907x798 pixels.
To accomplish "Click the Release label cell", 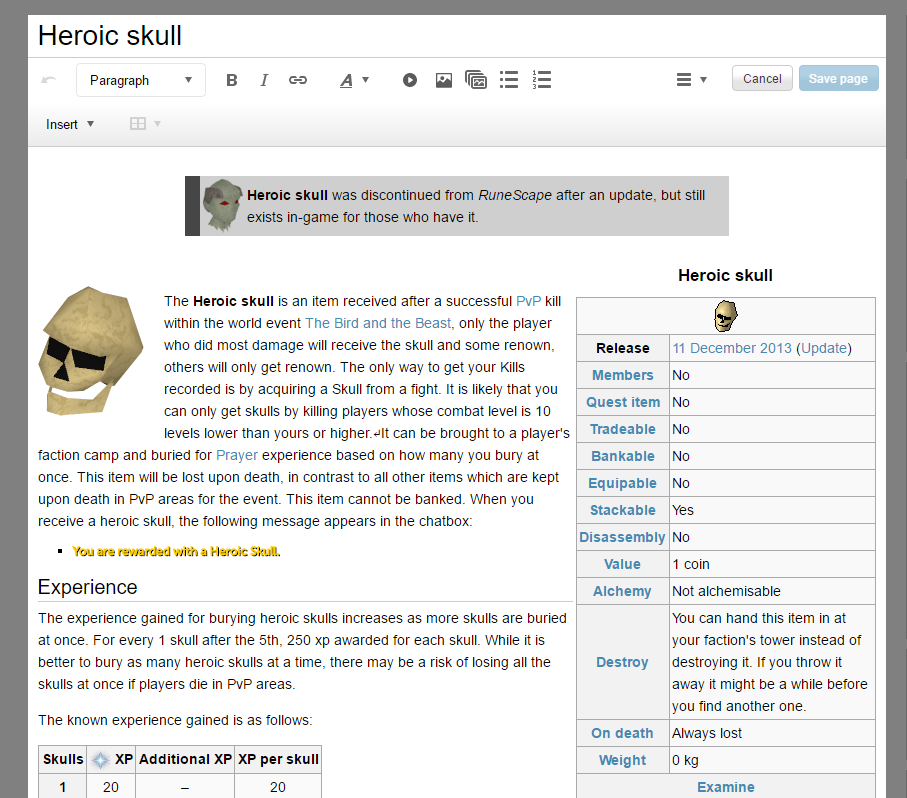I will 622,348.
